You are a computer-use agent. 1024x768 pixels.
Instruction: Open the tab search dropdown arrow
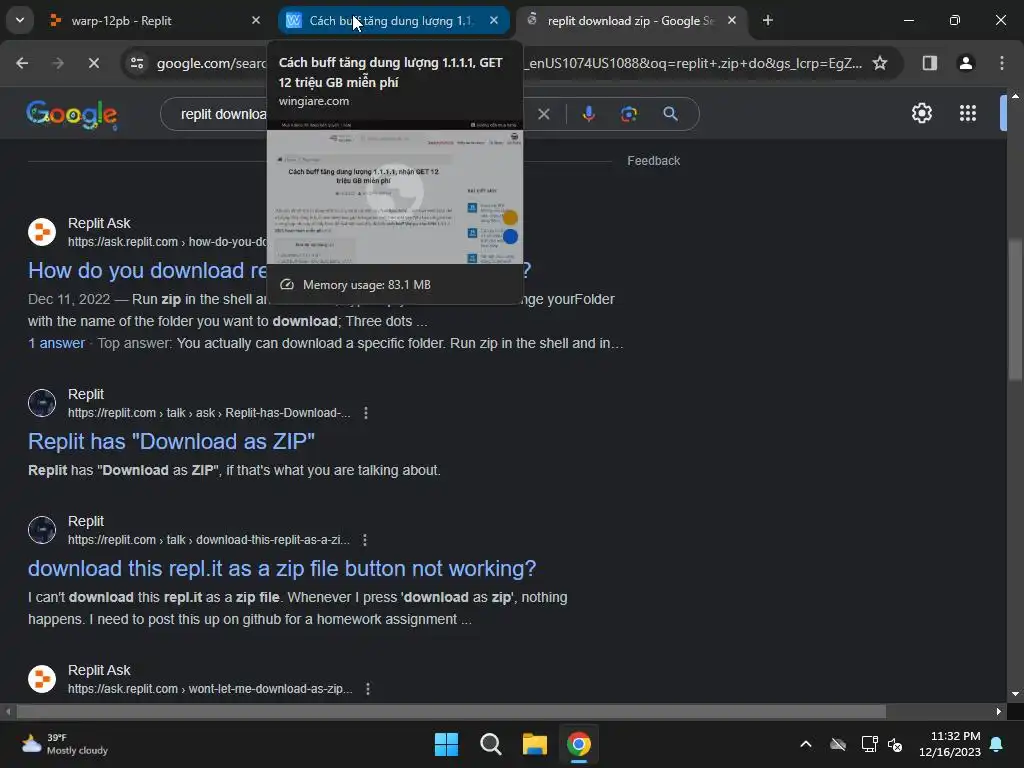(x=20, y=20)
